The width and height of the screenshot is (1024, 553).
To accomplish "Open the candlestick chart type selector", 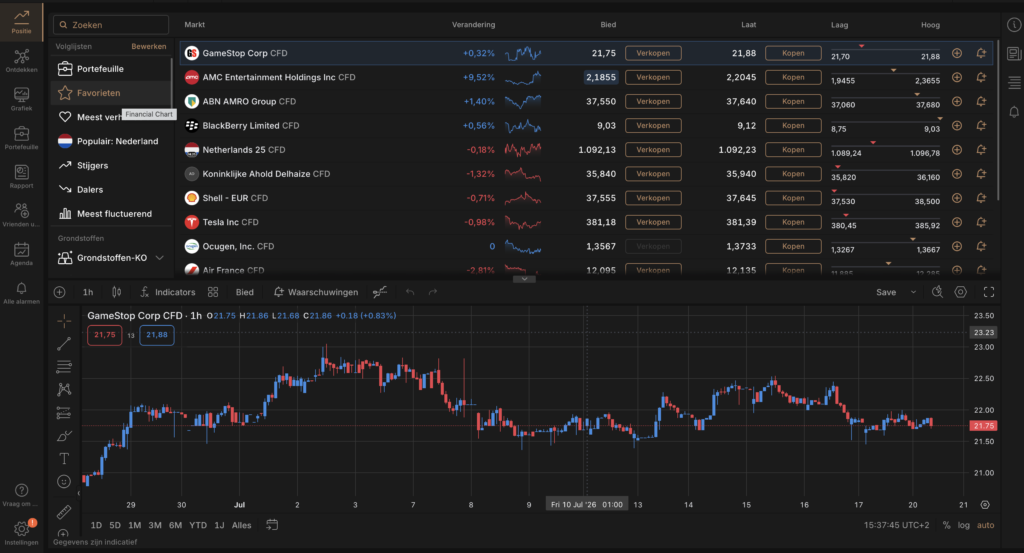I will [x=116, y=292].
